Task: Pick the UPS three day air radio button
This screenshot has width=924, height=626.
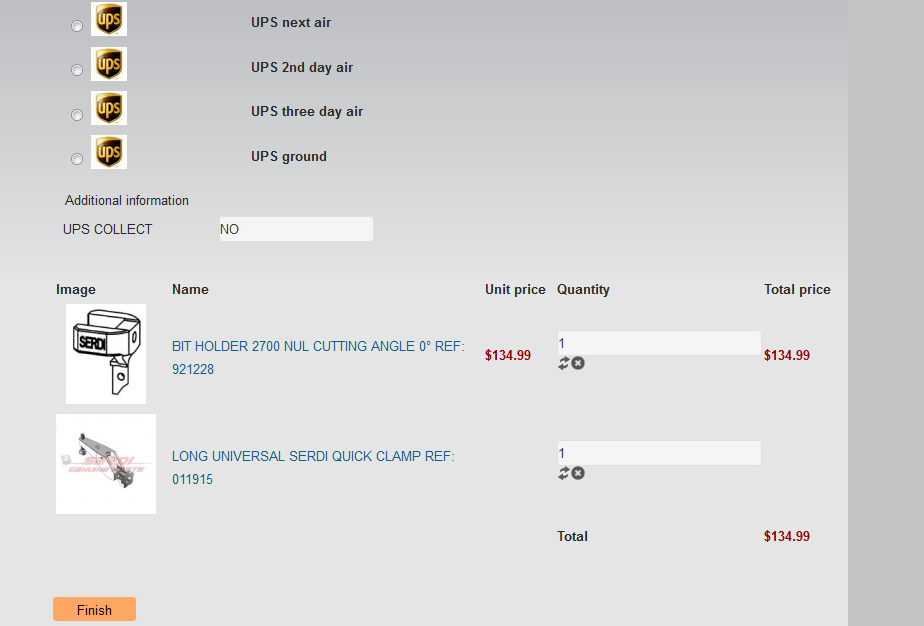Action: (77, 115)
